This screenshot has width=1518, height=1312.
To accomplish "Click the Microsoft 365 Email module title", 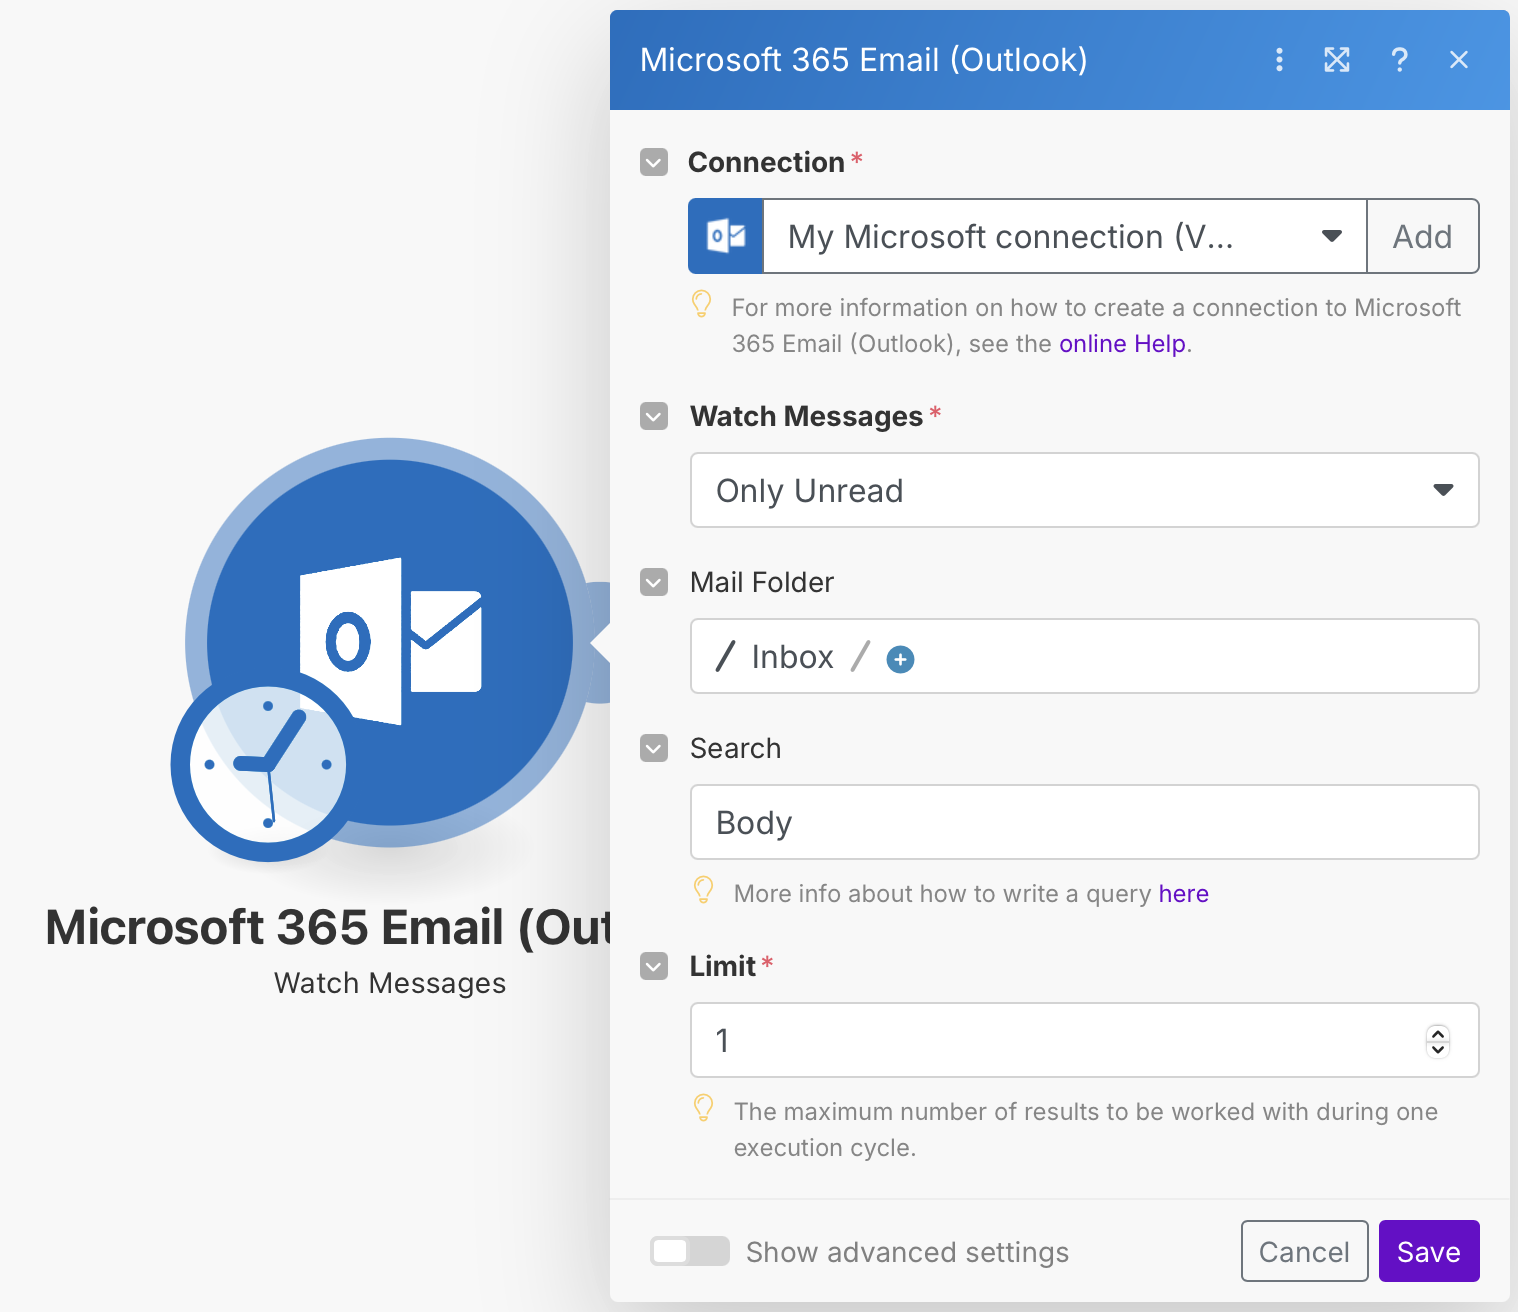I will pos(329,927).
